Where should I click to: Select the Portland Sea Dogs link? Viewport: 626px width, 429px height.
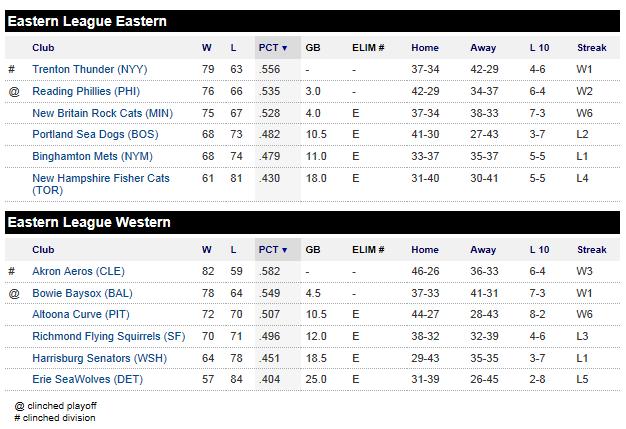click(x=92, y=134)
